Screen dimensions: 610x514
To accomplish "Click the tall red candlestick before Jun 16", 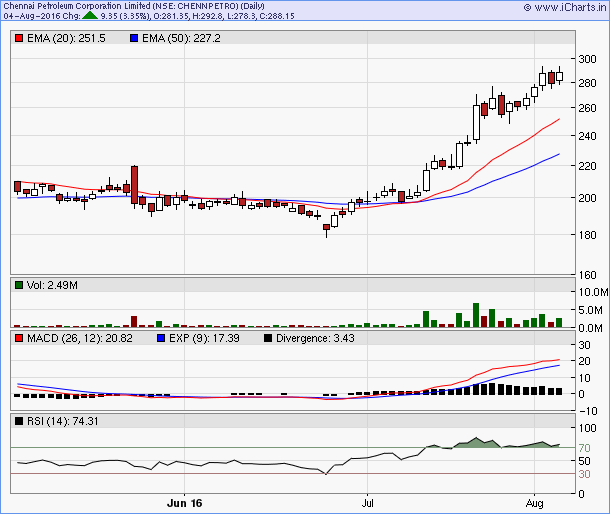I will coord(134,185).
